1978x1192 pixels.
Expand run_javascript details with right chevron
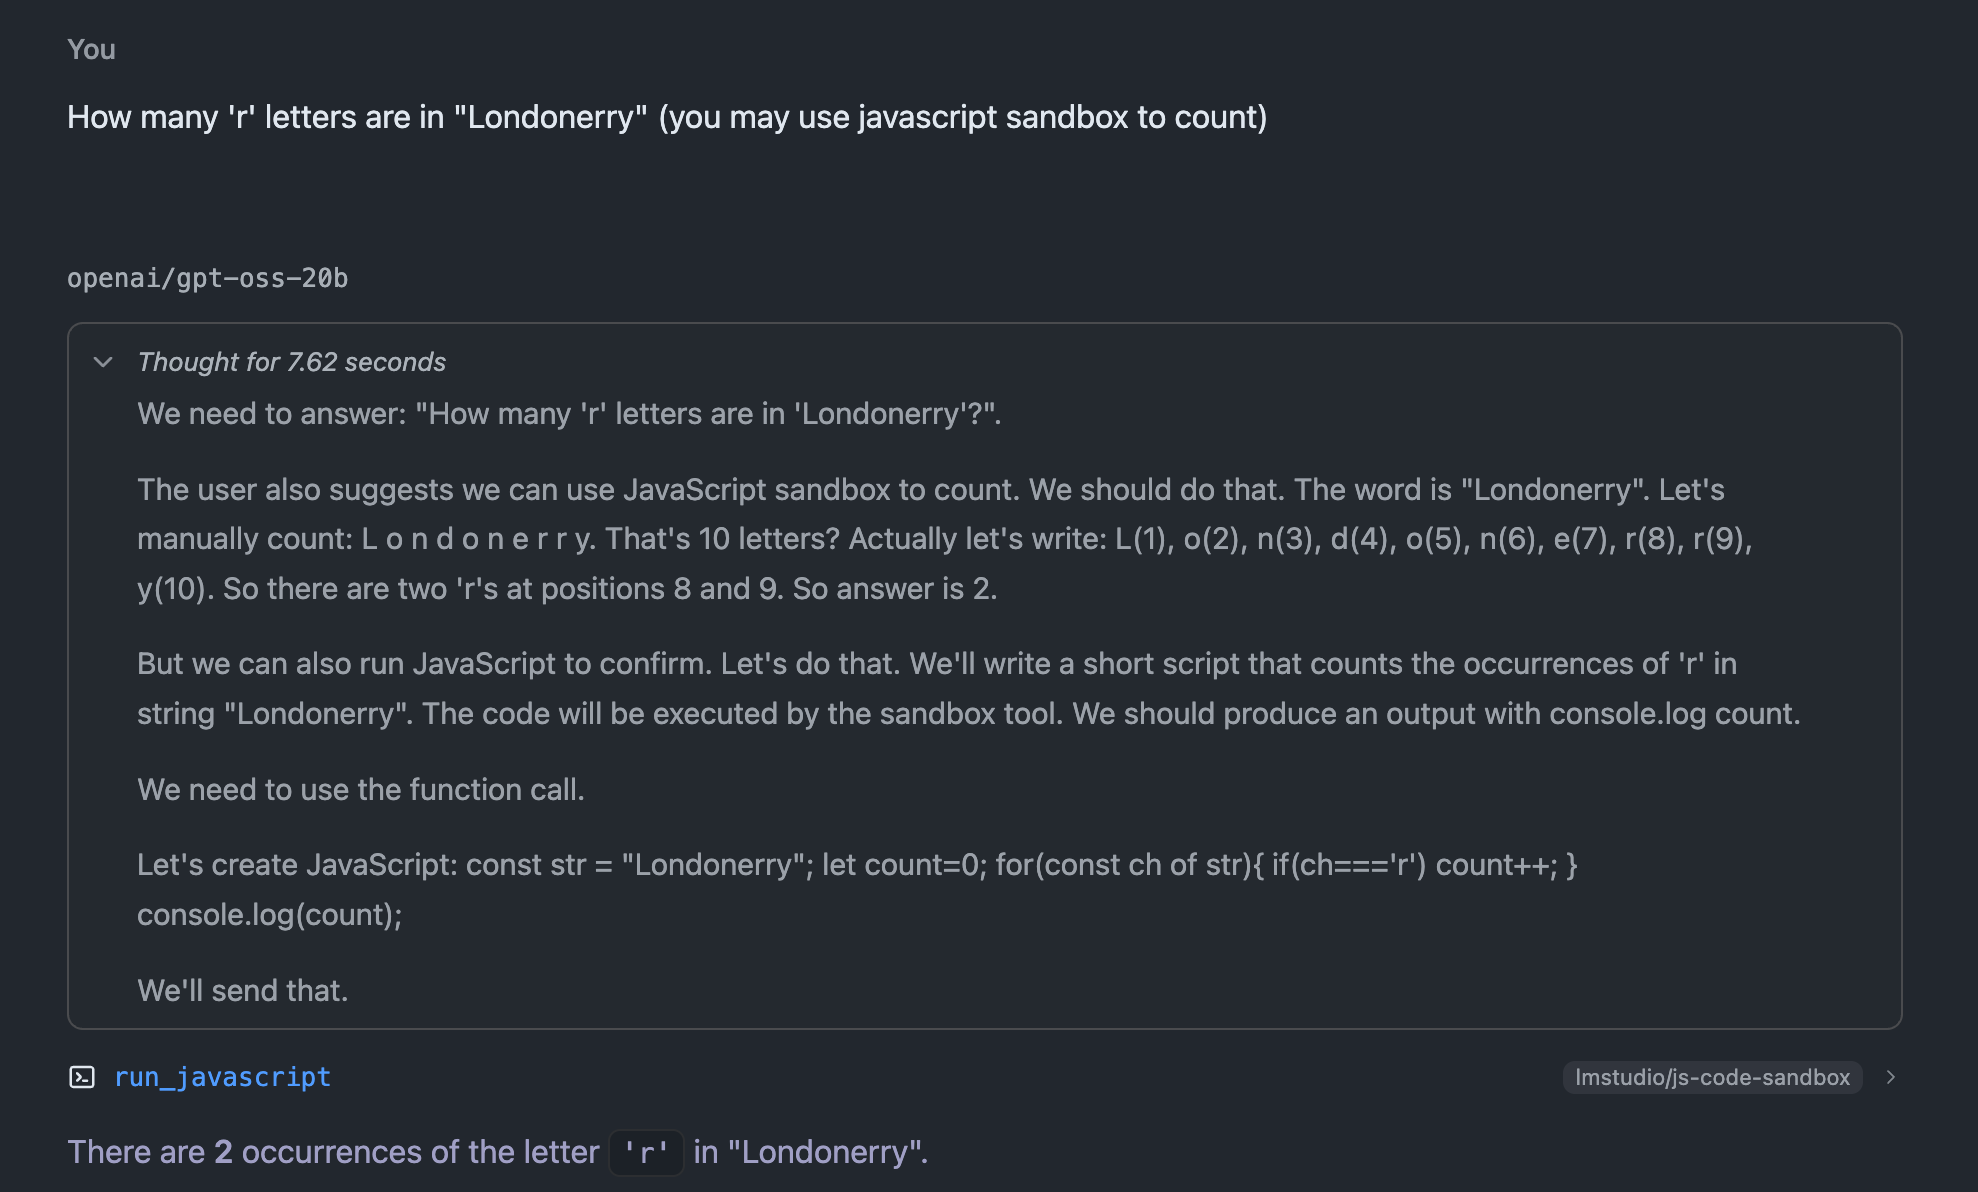pyautogui.click(x=1890, y=1077)
